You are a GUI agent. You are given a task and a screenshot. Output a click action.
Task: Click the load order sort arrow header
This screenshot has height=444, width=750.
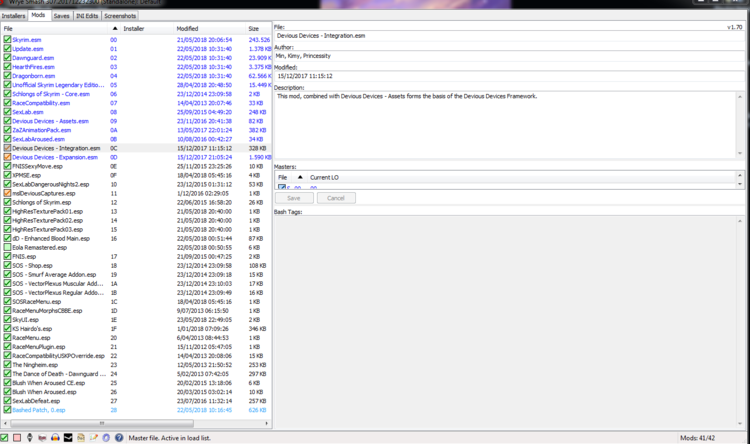114,29
